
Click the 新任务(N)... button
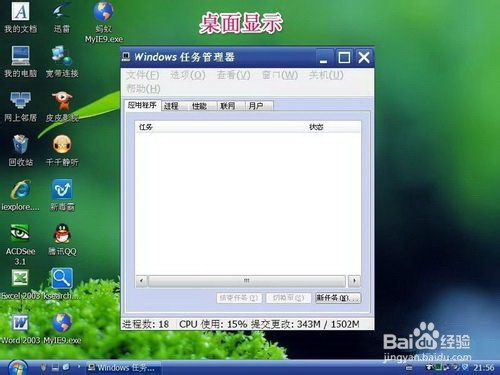pos(338,298)
